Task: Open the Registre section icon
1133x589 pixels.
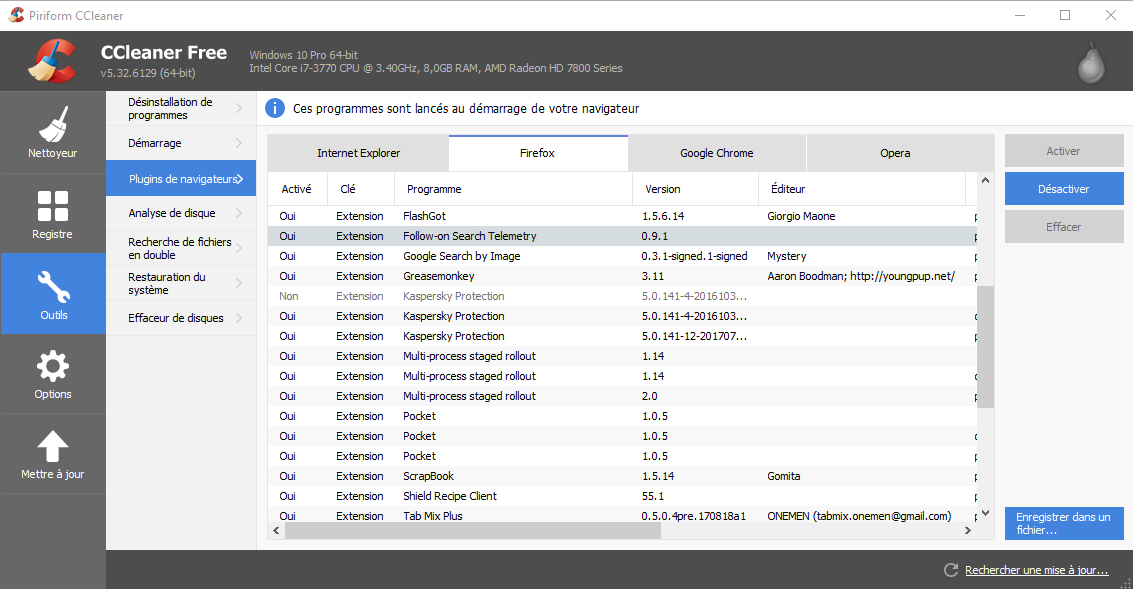Action: [x=53, y=206]
